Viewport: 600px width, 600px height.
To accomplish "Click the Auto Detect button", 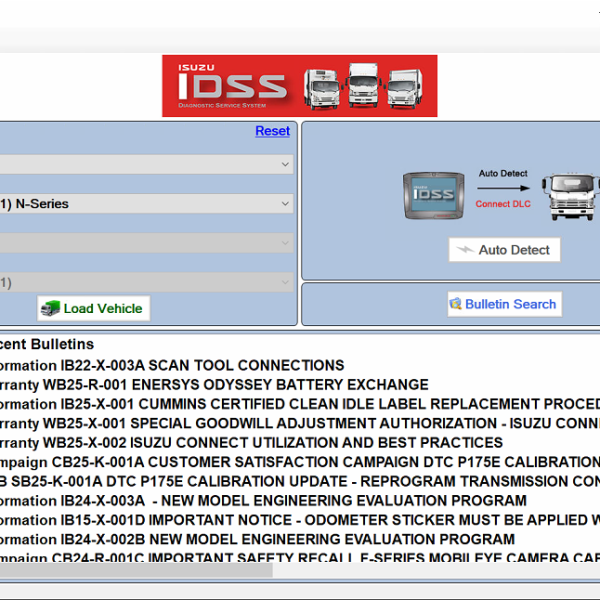I will click(504, 250).
